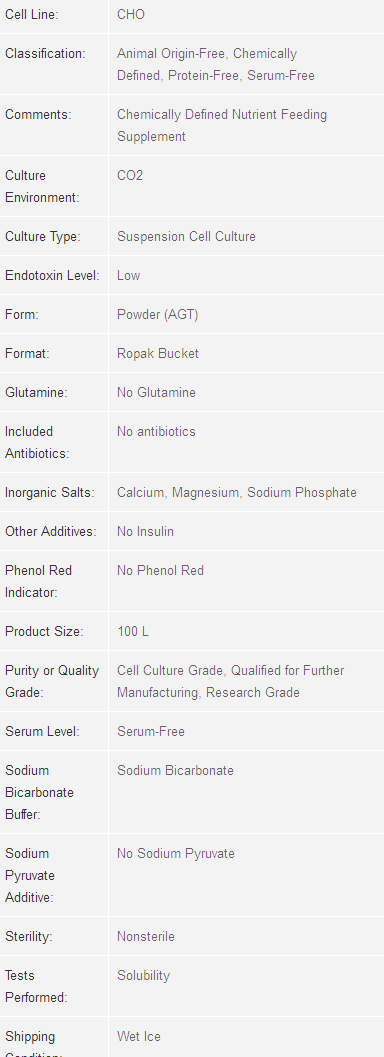Click the No Glutamine value
The image size is (384, 1057).
[x=156, y=392]
